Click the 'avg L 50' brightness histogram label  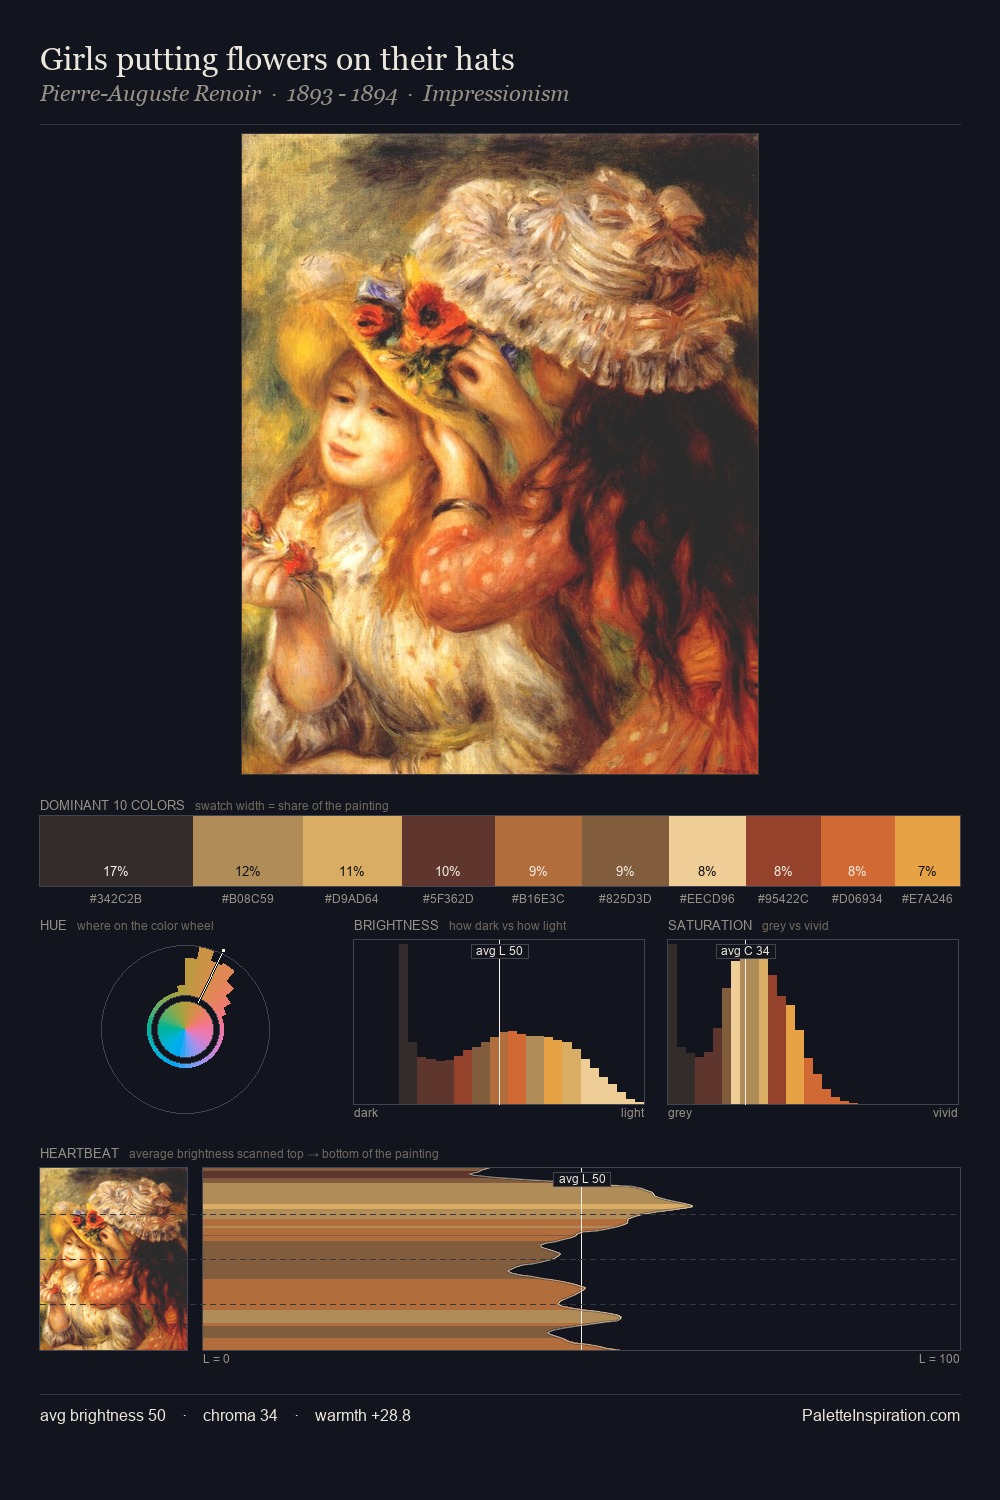pos(499,951)
